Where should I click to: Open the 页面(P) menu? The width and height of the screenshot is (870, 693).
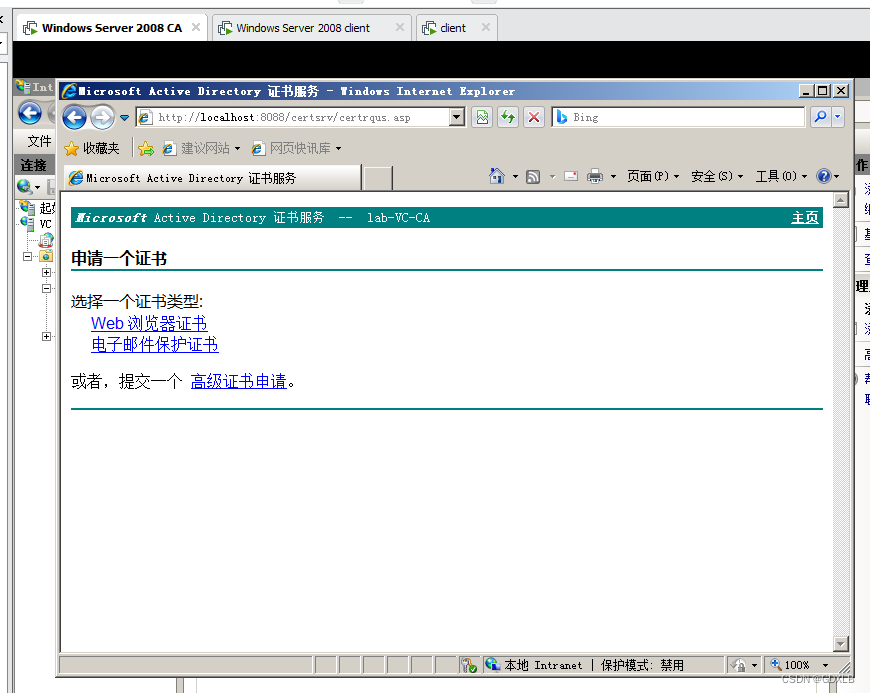653,176
